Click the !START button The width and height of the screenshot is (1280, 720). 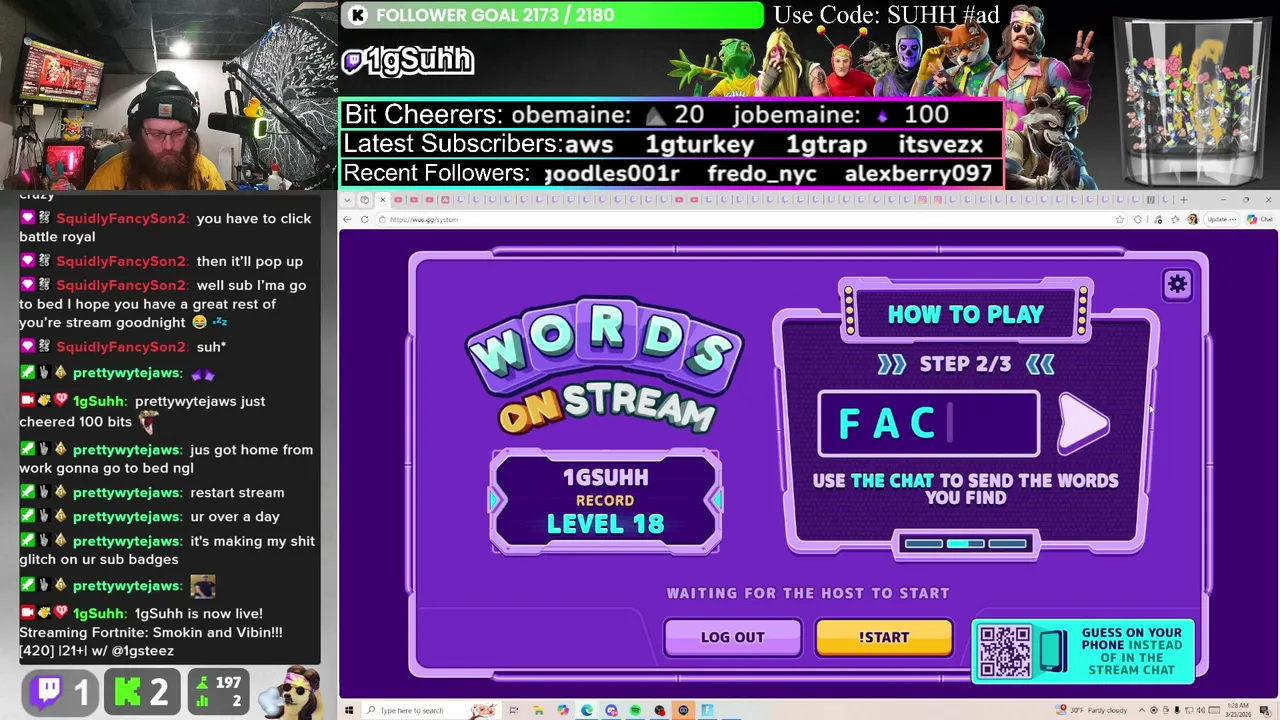tap(884, 637)
